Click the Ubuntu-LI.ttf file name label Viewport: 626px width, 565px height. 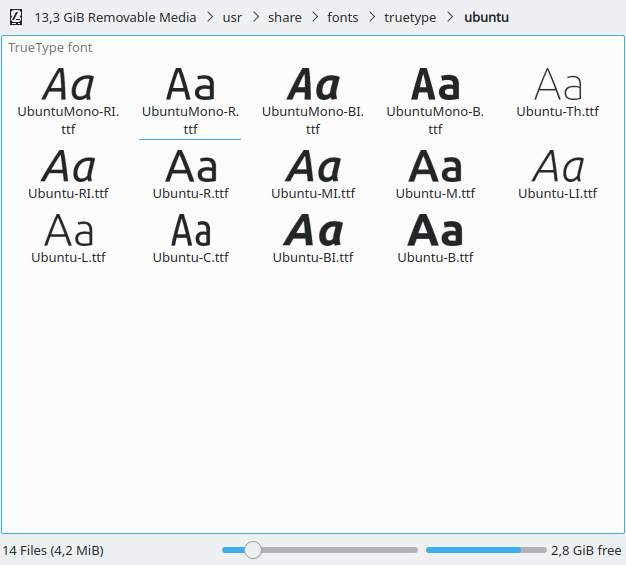(558, 194)
